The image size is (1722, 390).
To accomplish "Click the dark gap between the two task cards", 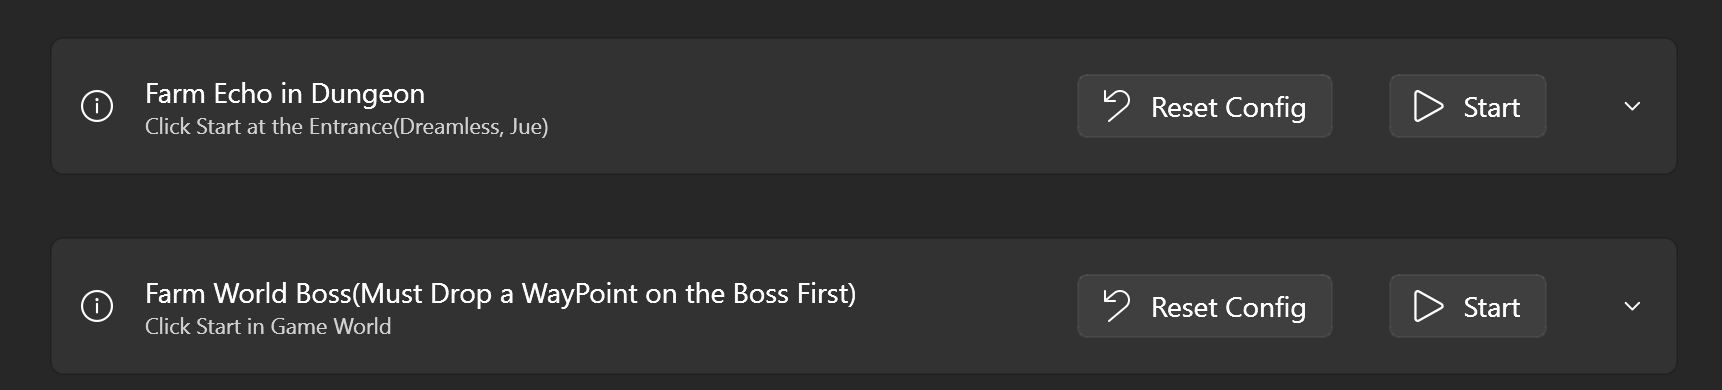I will [x=860, y=206].
